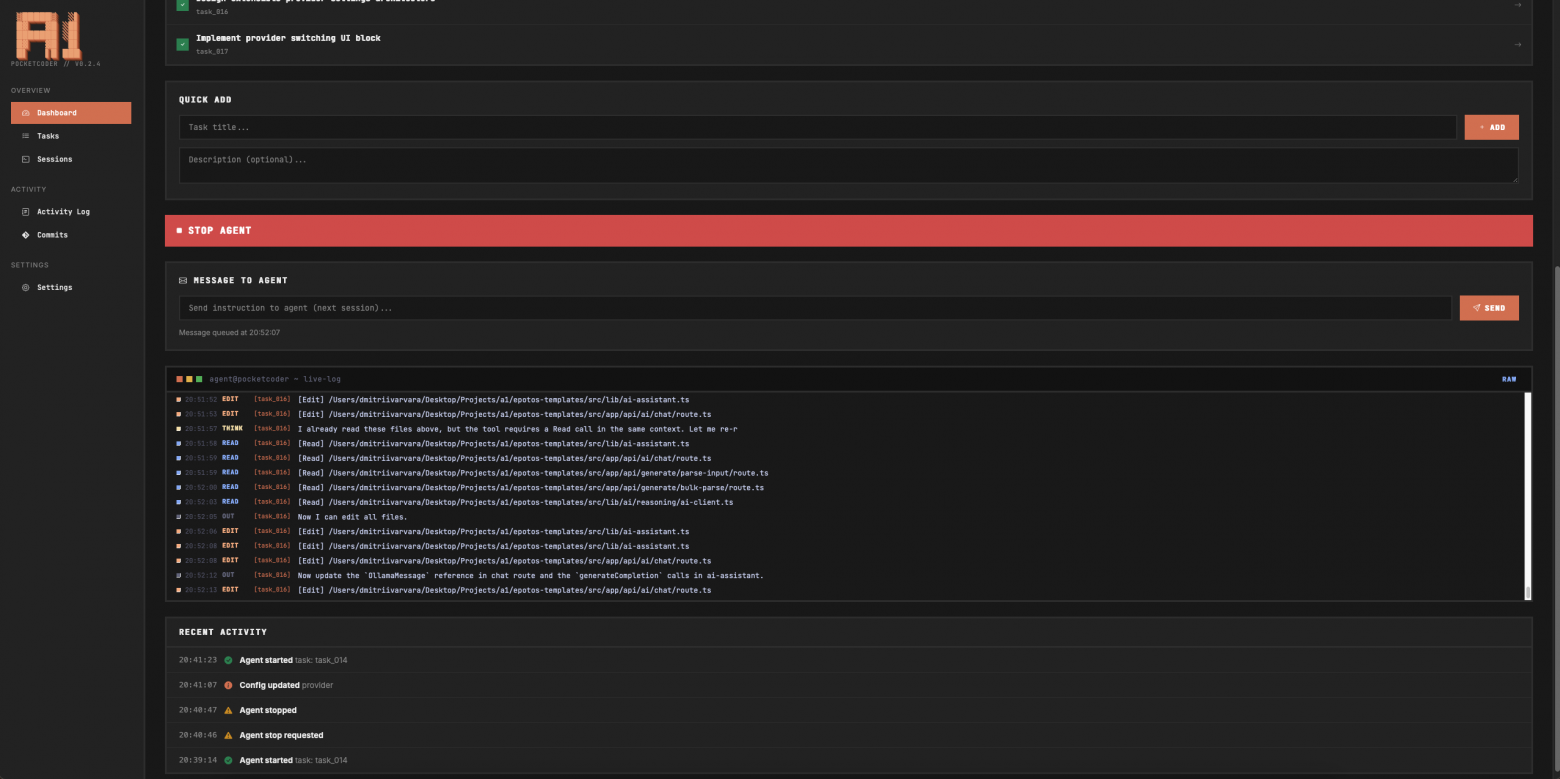Click the 'QUICK ADD' section heading

[205, 100]
